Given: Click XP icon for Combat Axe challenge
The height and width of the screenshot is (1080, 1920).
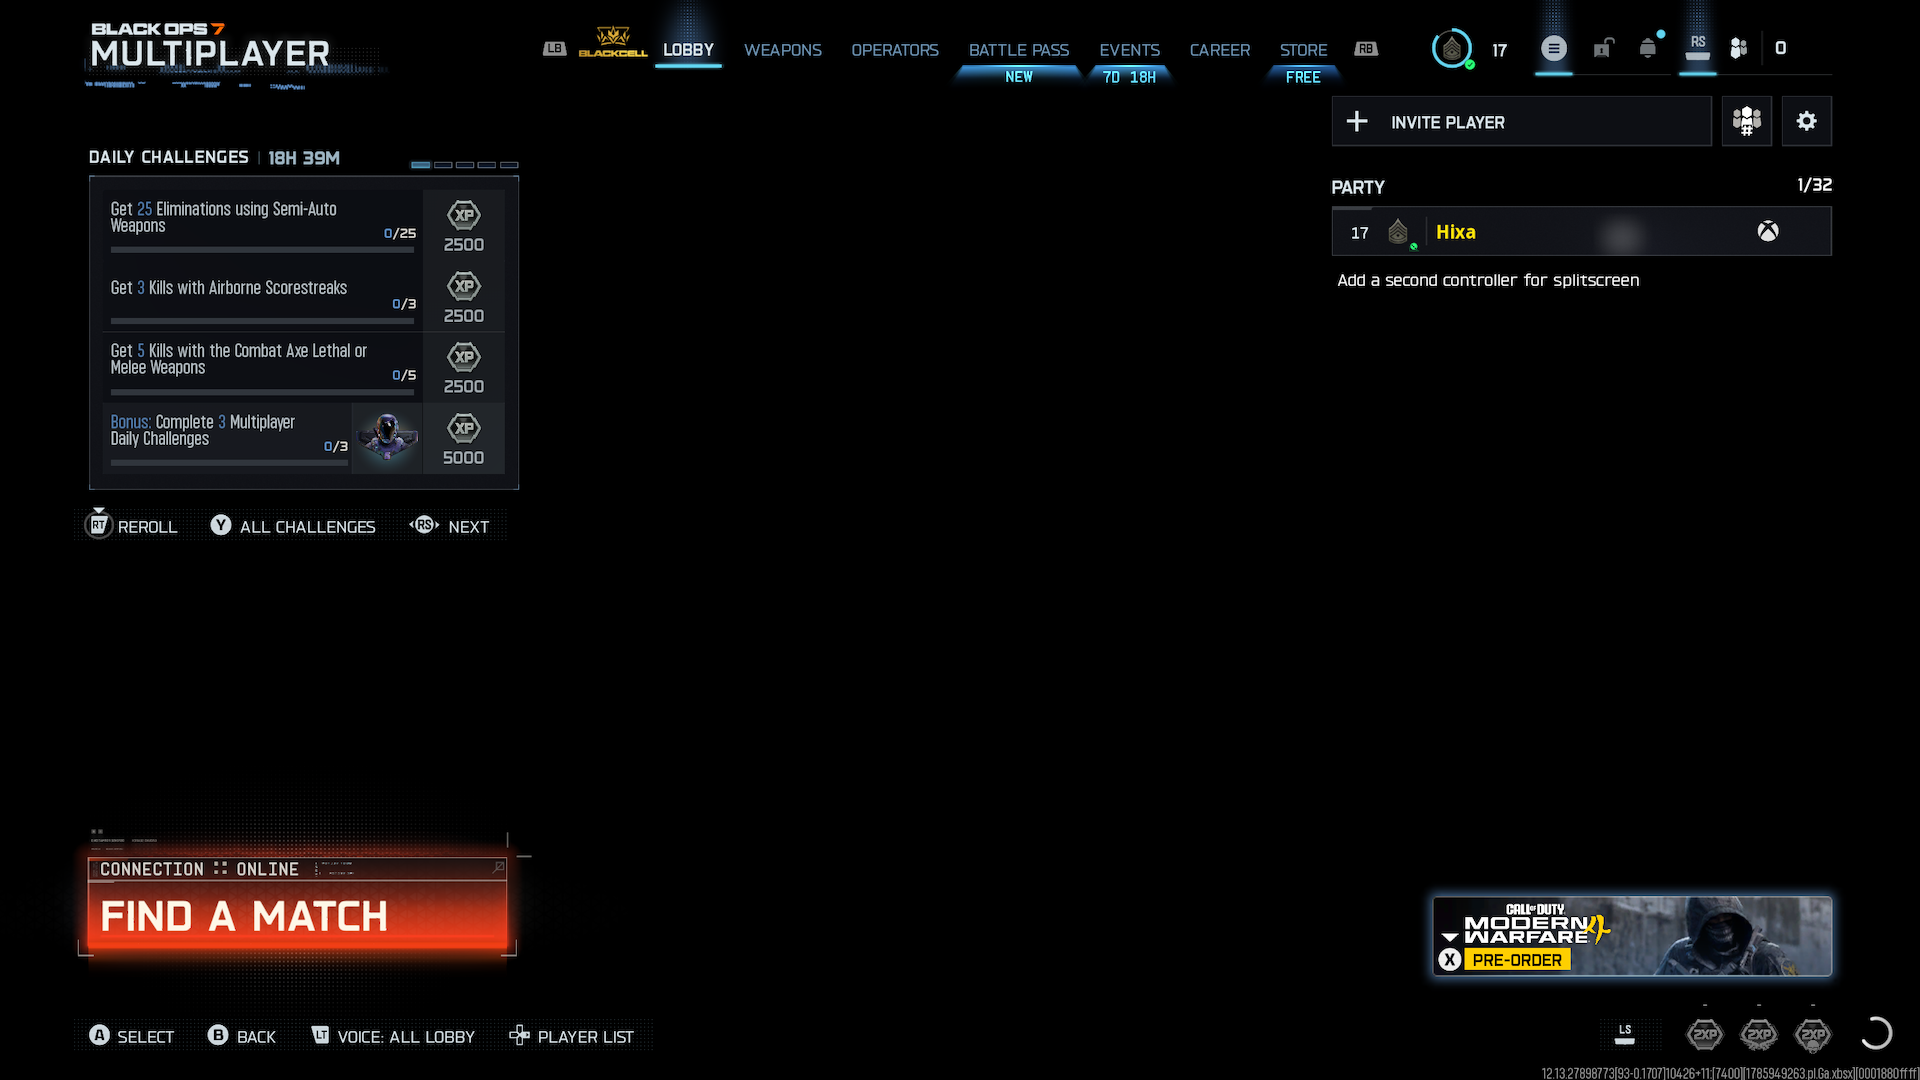Looking at the screenshot, I should pyautogui.click(x=464, y=357).
